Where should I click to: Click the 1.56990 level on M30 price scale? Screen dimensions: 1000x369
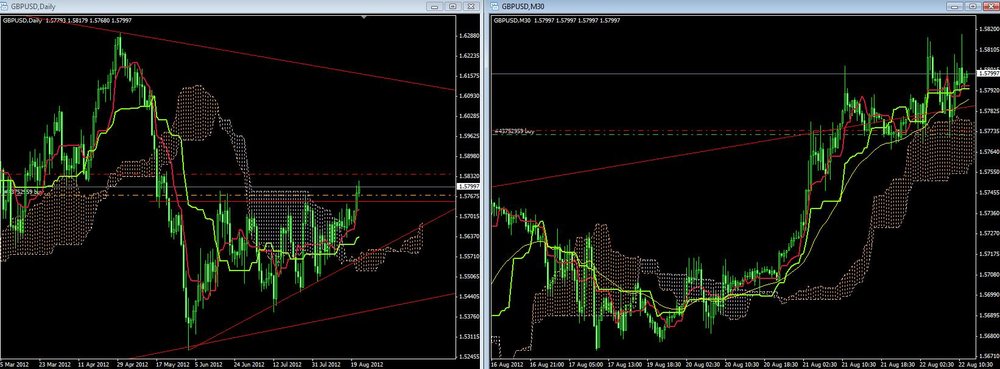989,294
